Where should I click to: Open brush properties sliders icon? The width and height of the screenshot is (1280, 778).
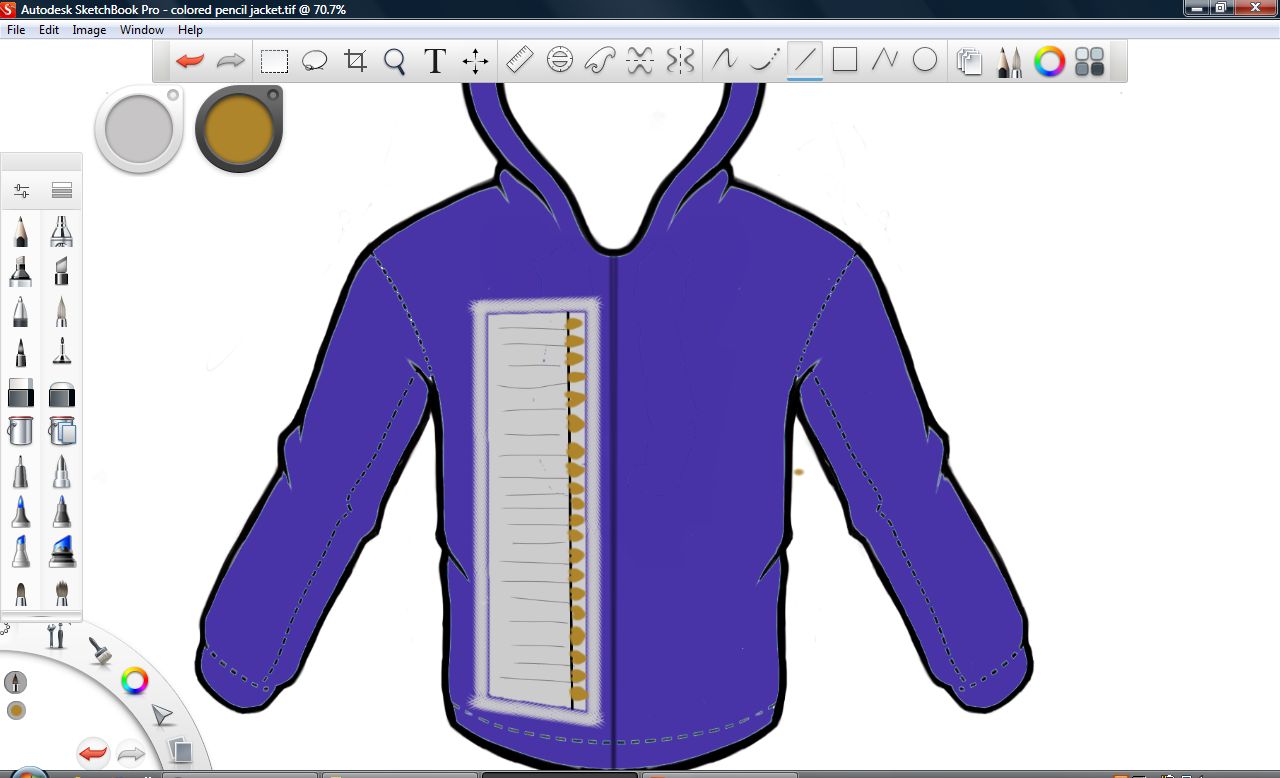coord(21,190)
